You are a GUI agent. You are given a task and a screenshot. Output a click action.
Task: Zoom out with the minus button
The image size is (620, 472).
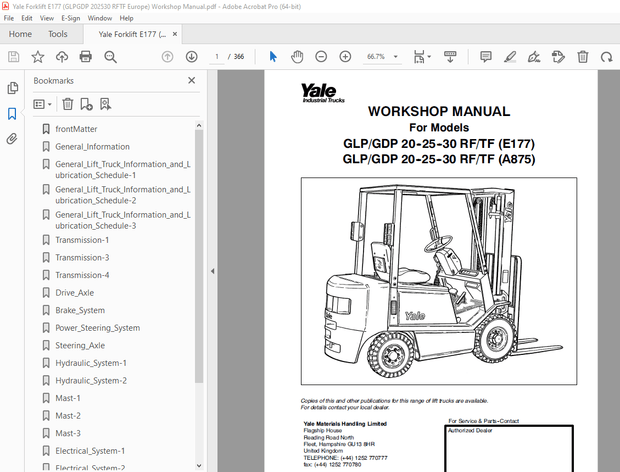321,57
